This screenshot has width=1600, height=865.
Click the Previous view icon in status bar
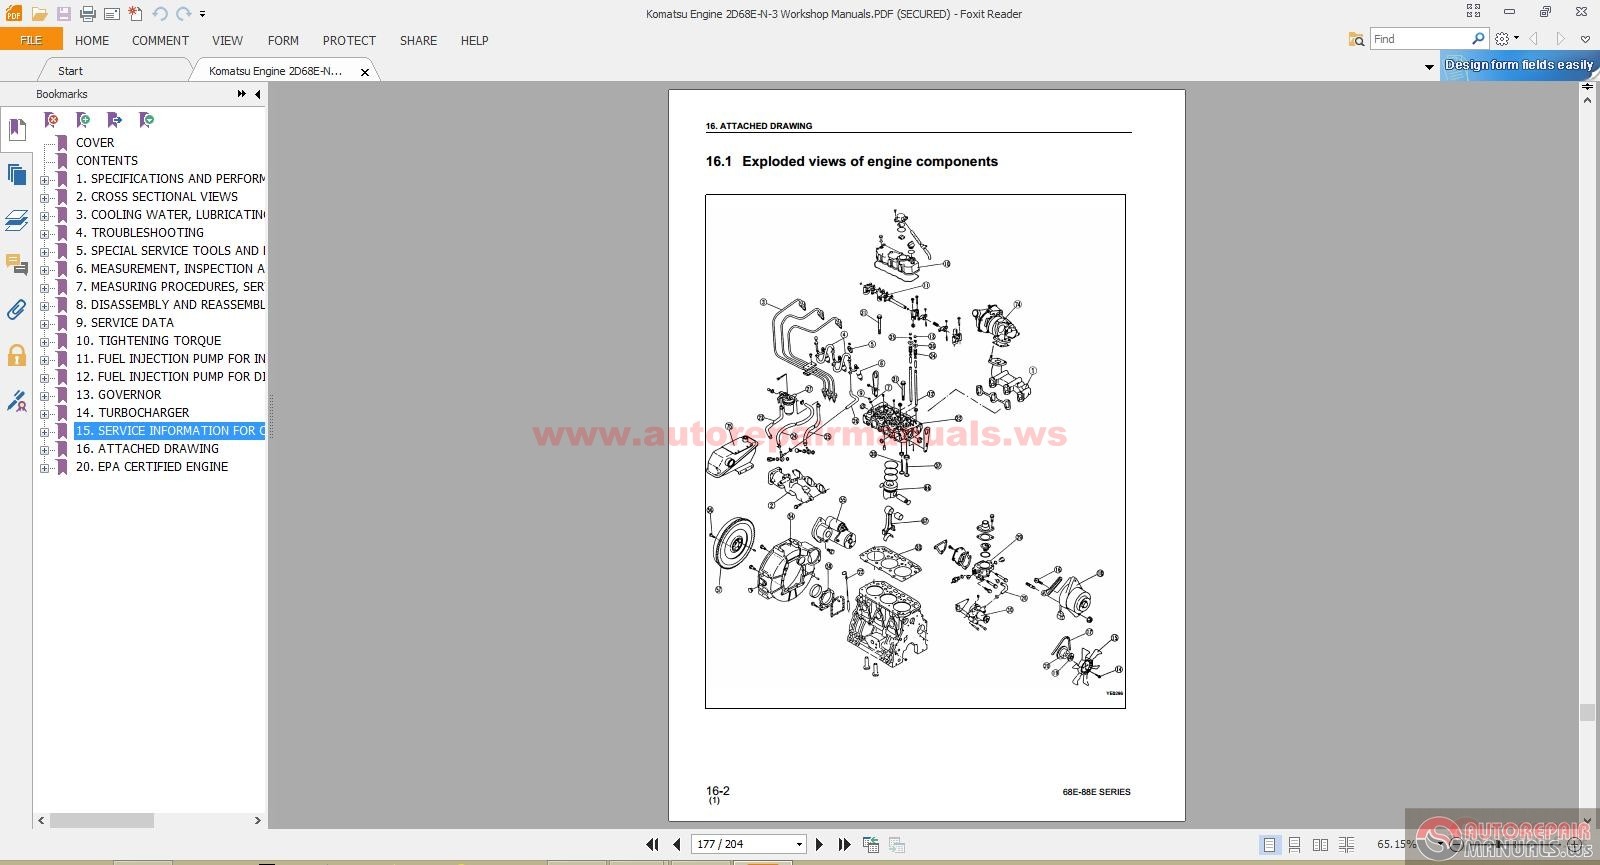coord(871,845)
